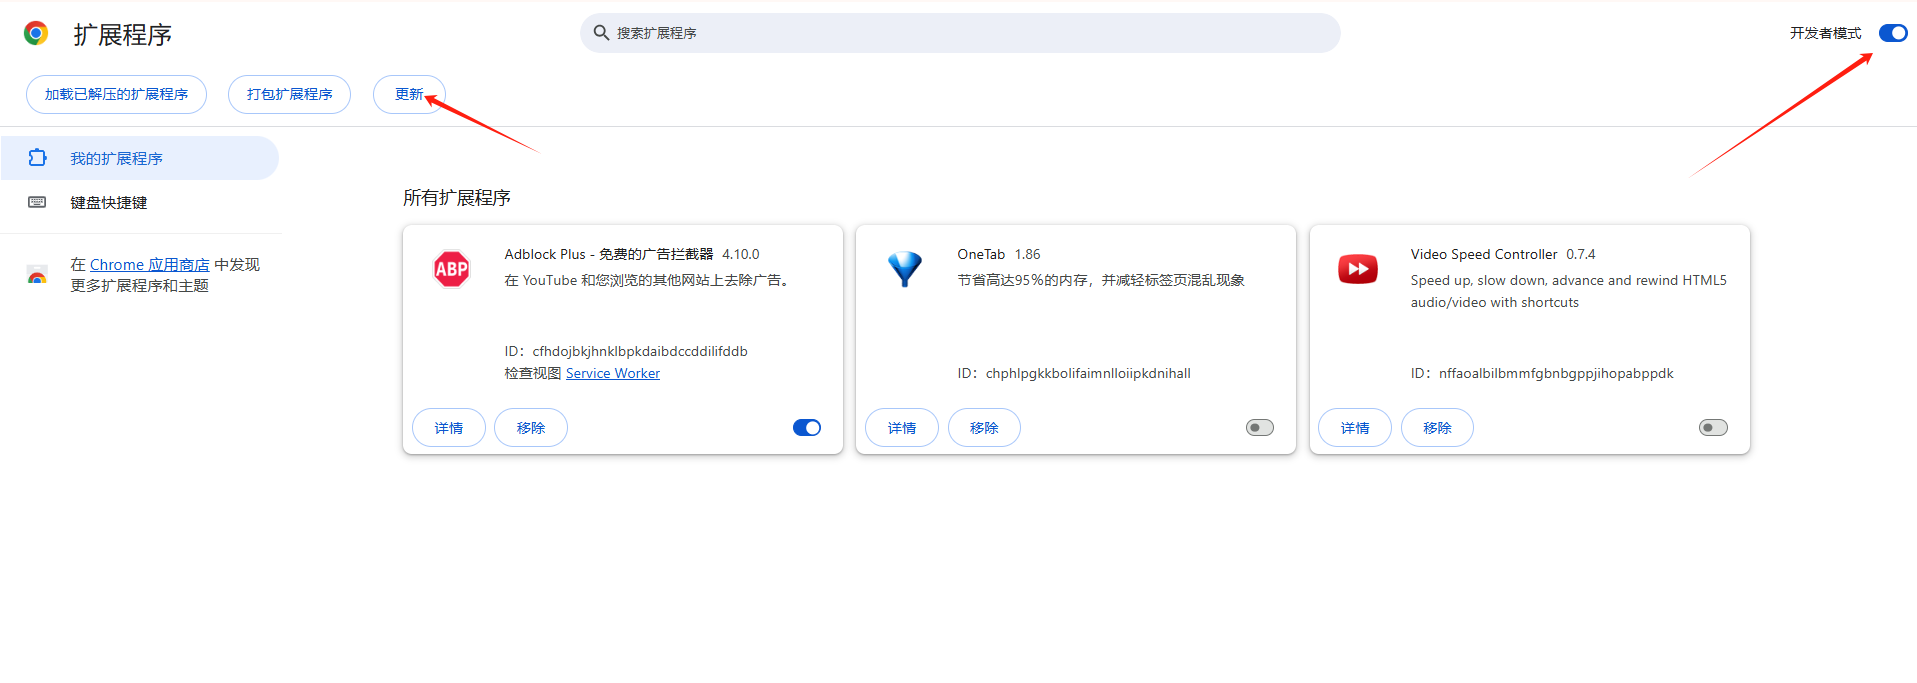The image size is (1917, 683).
Task: Click the Adblock Plus YouTube description text
Action: click(648, 280)
